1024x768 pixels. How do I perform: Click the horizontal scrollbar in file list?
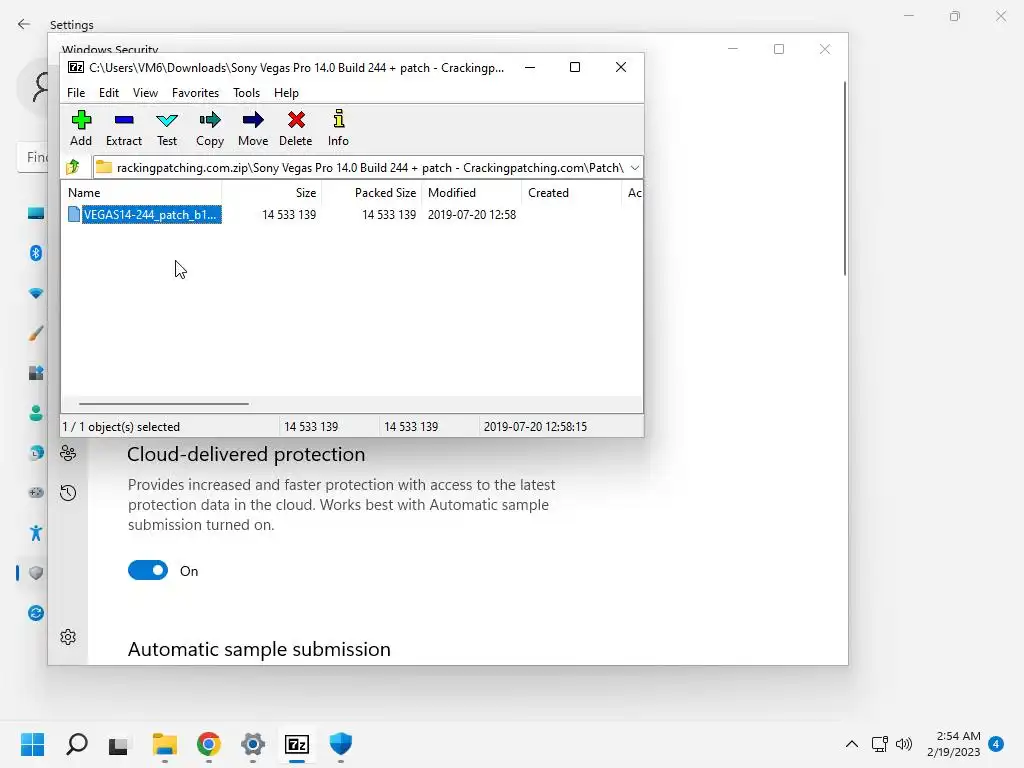click(163, 404)
